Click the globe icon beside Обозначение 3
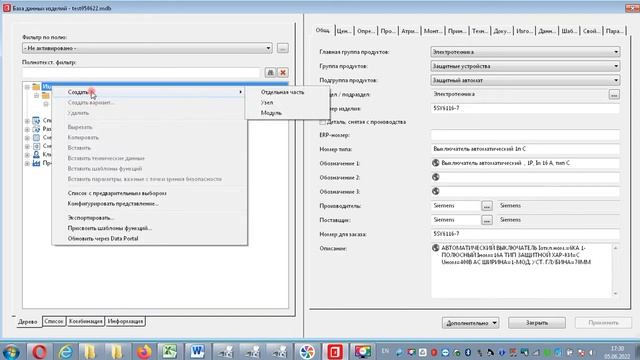This screenshot has height=360, width=640. (436, 191)
